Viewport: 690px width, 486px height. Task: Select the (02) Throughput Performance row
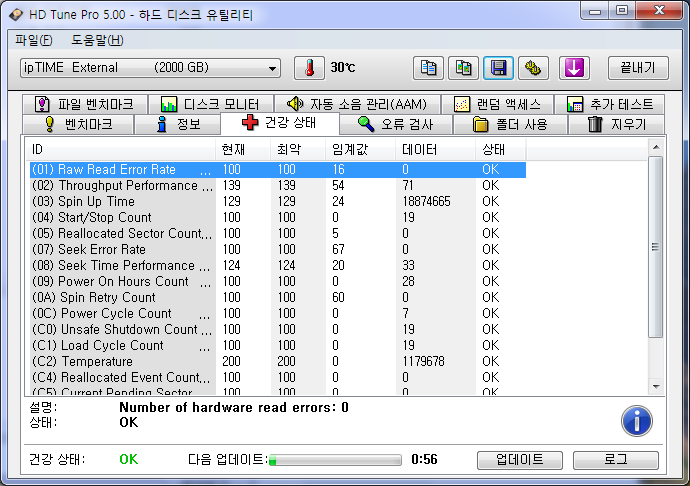[278, 185]
